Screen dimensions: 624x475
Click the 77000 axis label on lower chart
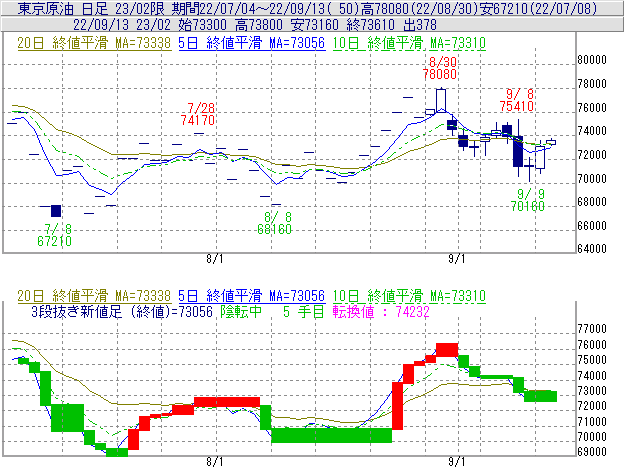(x=592, y=329)
